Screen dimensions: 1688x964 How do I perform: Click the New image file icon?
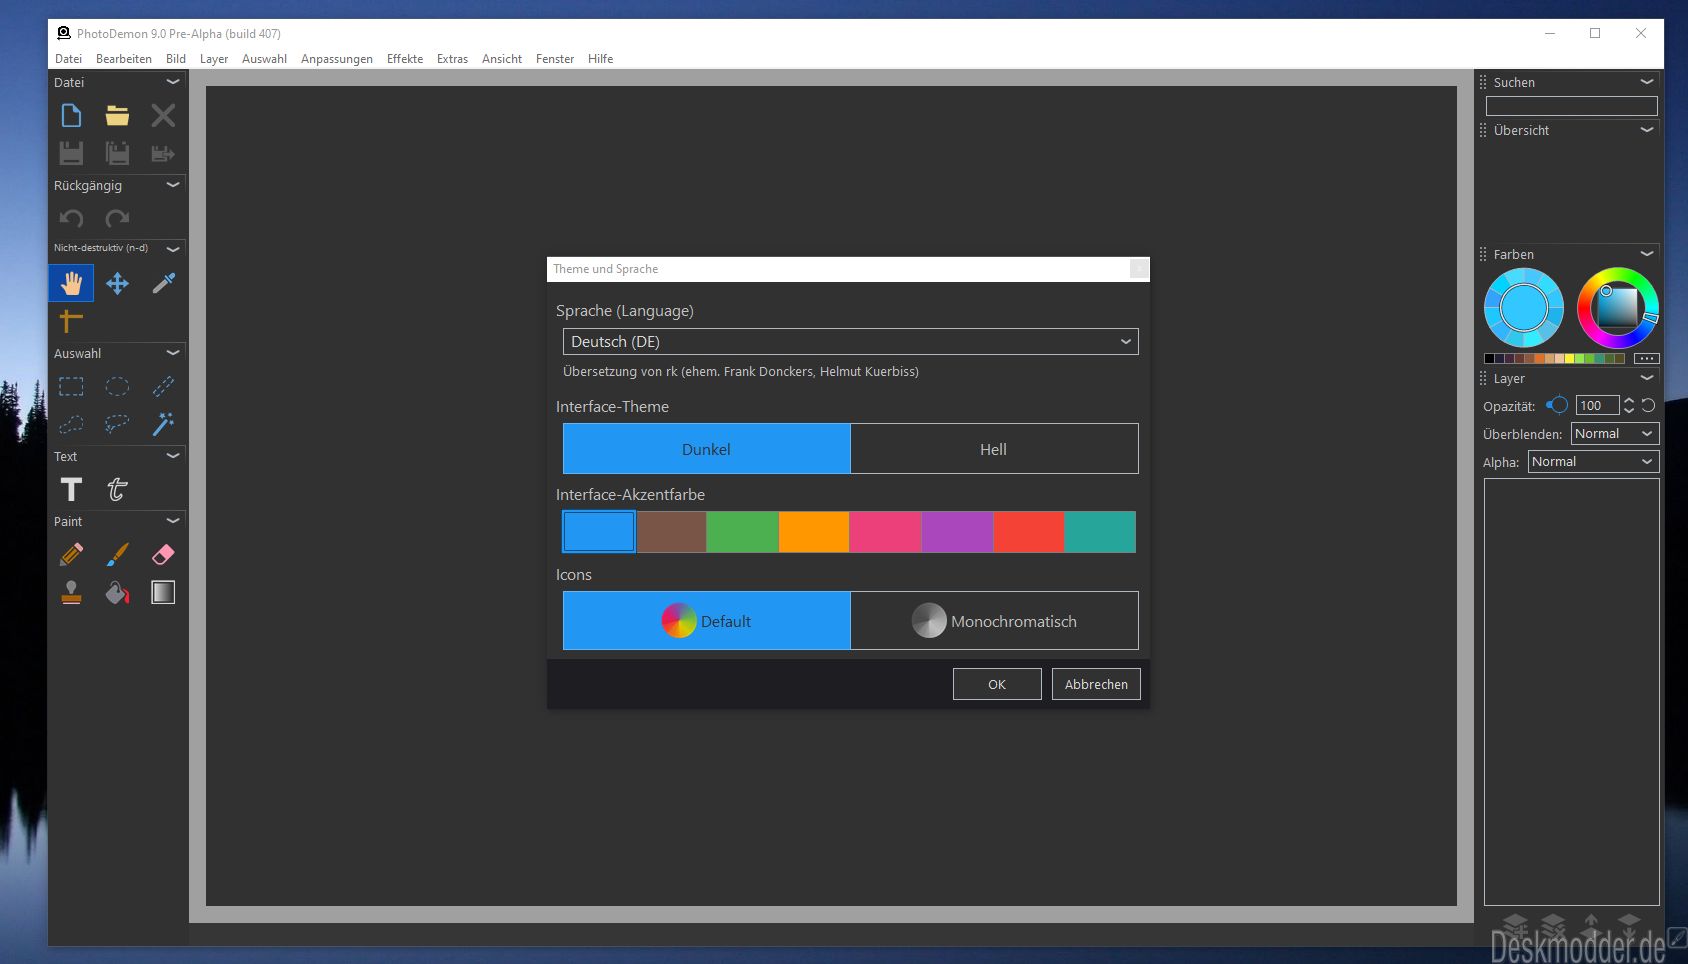click(x=71, y=116)
